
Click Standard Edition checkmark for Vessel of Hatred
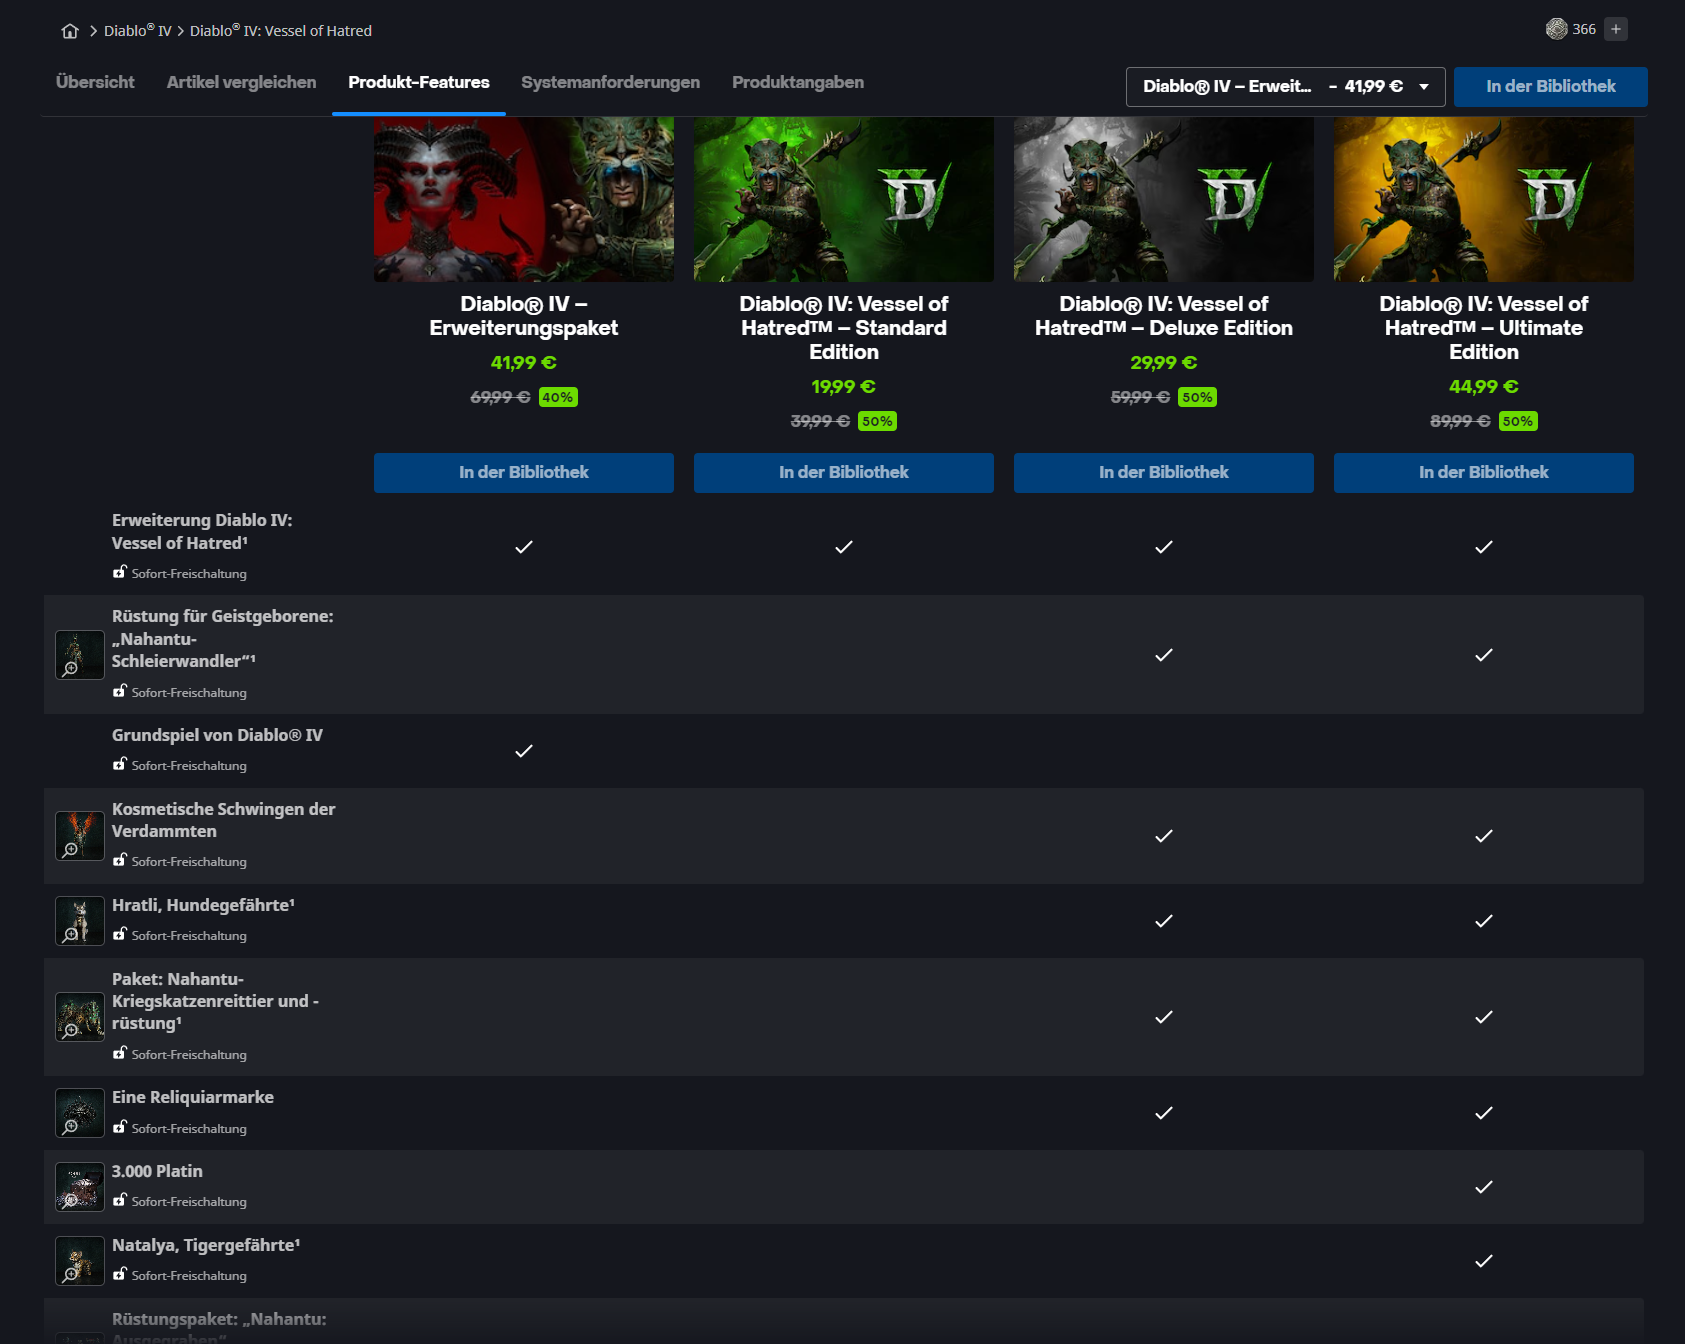(x=844, y=547)
